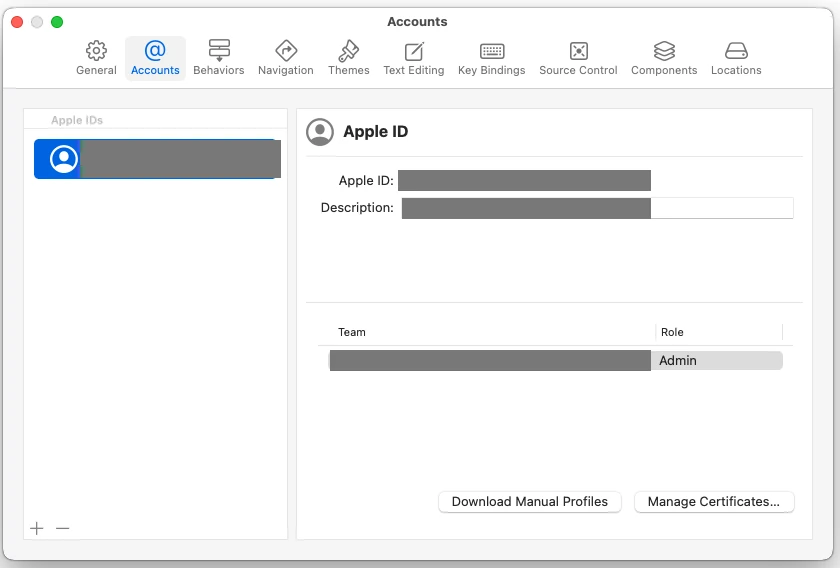Open the Components layers icon
Image resolution: width=840 pixels, height=568 pixels.
click(664, 51)
